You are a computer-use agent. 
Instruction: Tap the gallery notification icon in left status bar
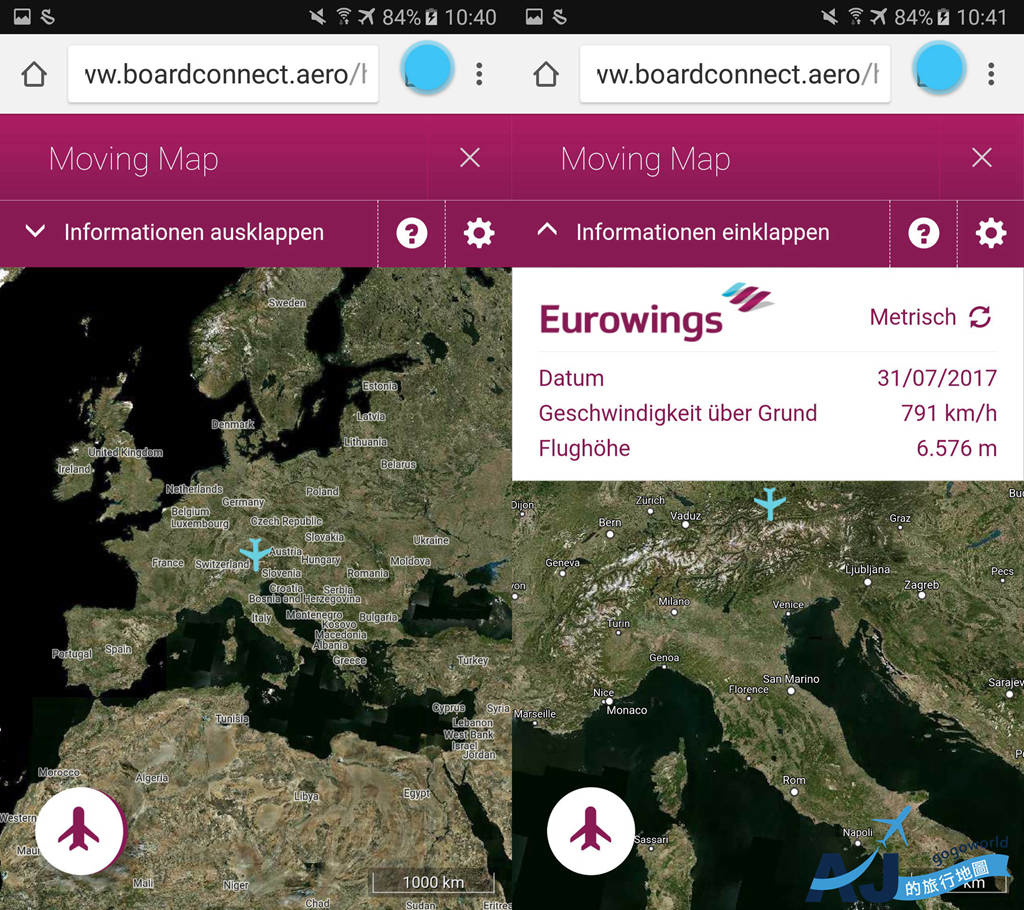(x=22, y=16)
